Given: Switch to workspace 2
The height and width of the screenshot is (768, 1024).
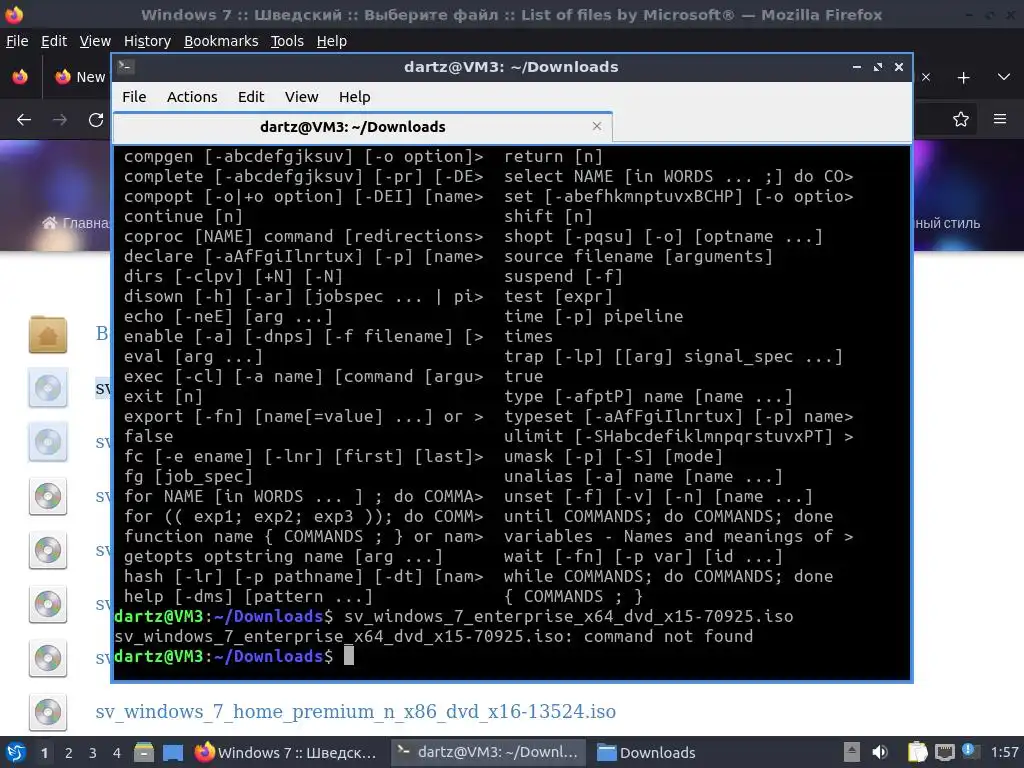Looking at the screenshot, I should [69, 753].
